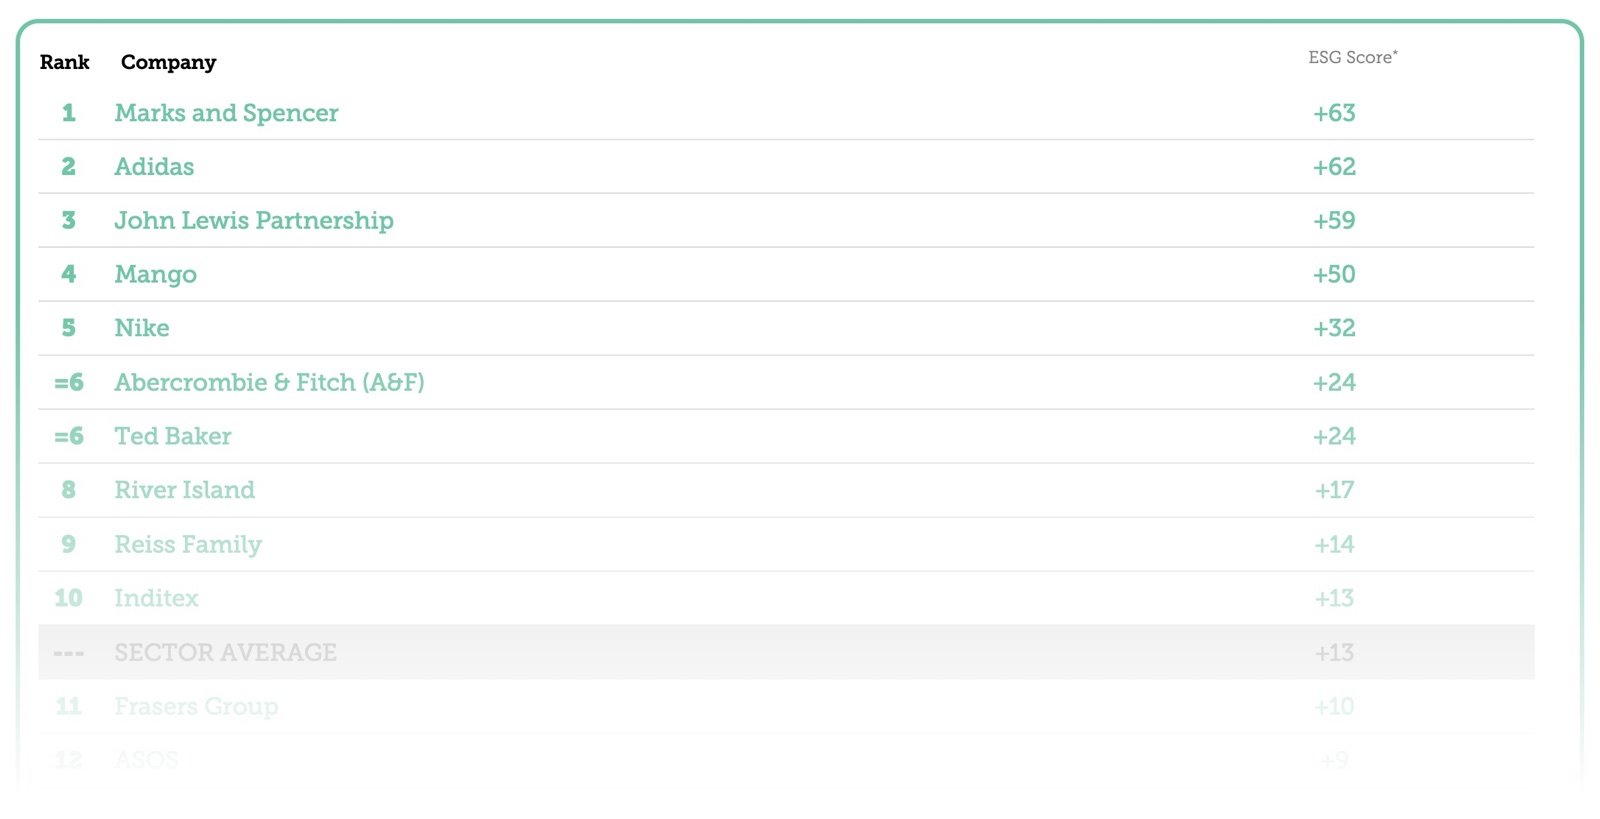Open the Reiss Family entry
Screen dimensions: 1600x819
(x=188, y=545)
